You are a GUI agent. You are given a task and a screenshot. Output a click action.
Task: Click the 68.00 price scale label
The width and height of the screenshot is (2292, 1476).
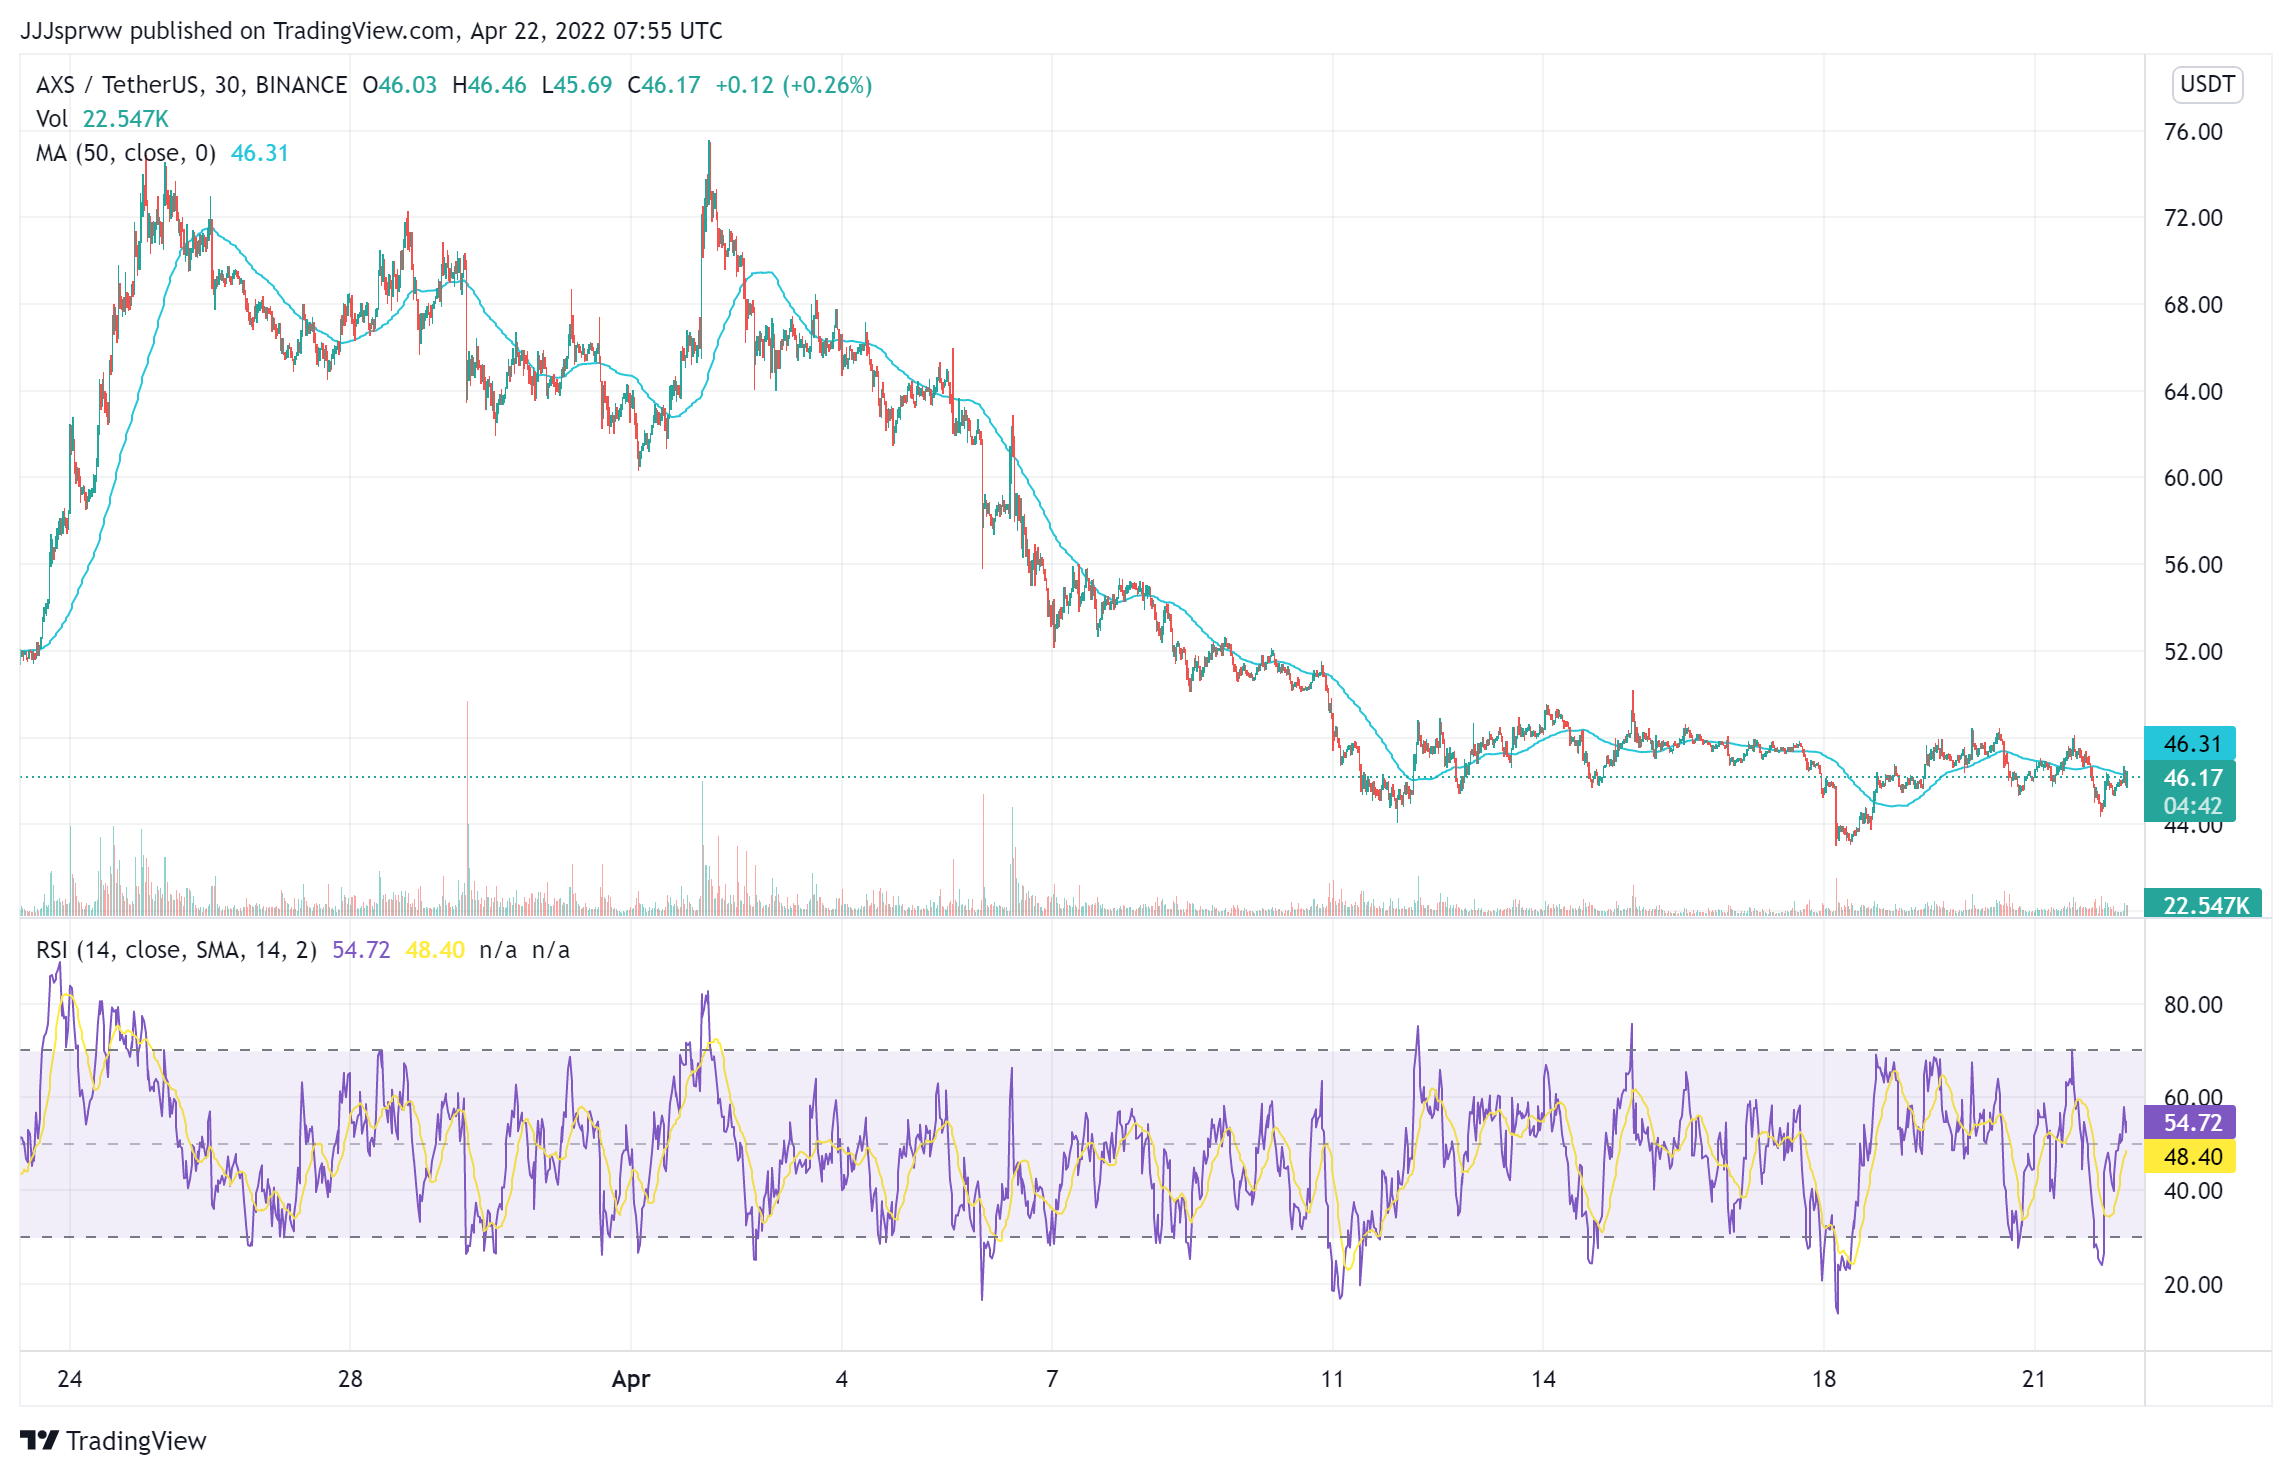2193,305
